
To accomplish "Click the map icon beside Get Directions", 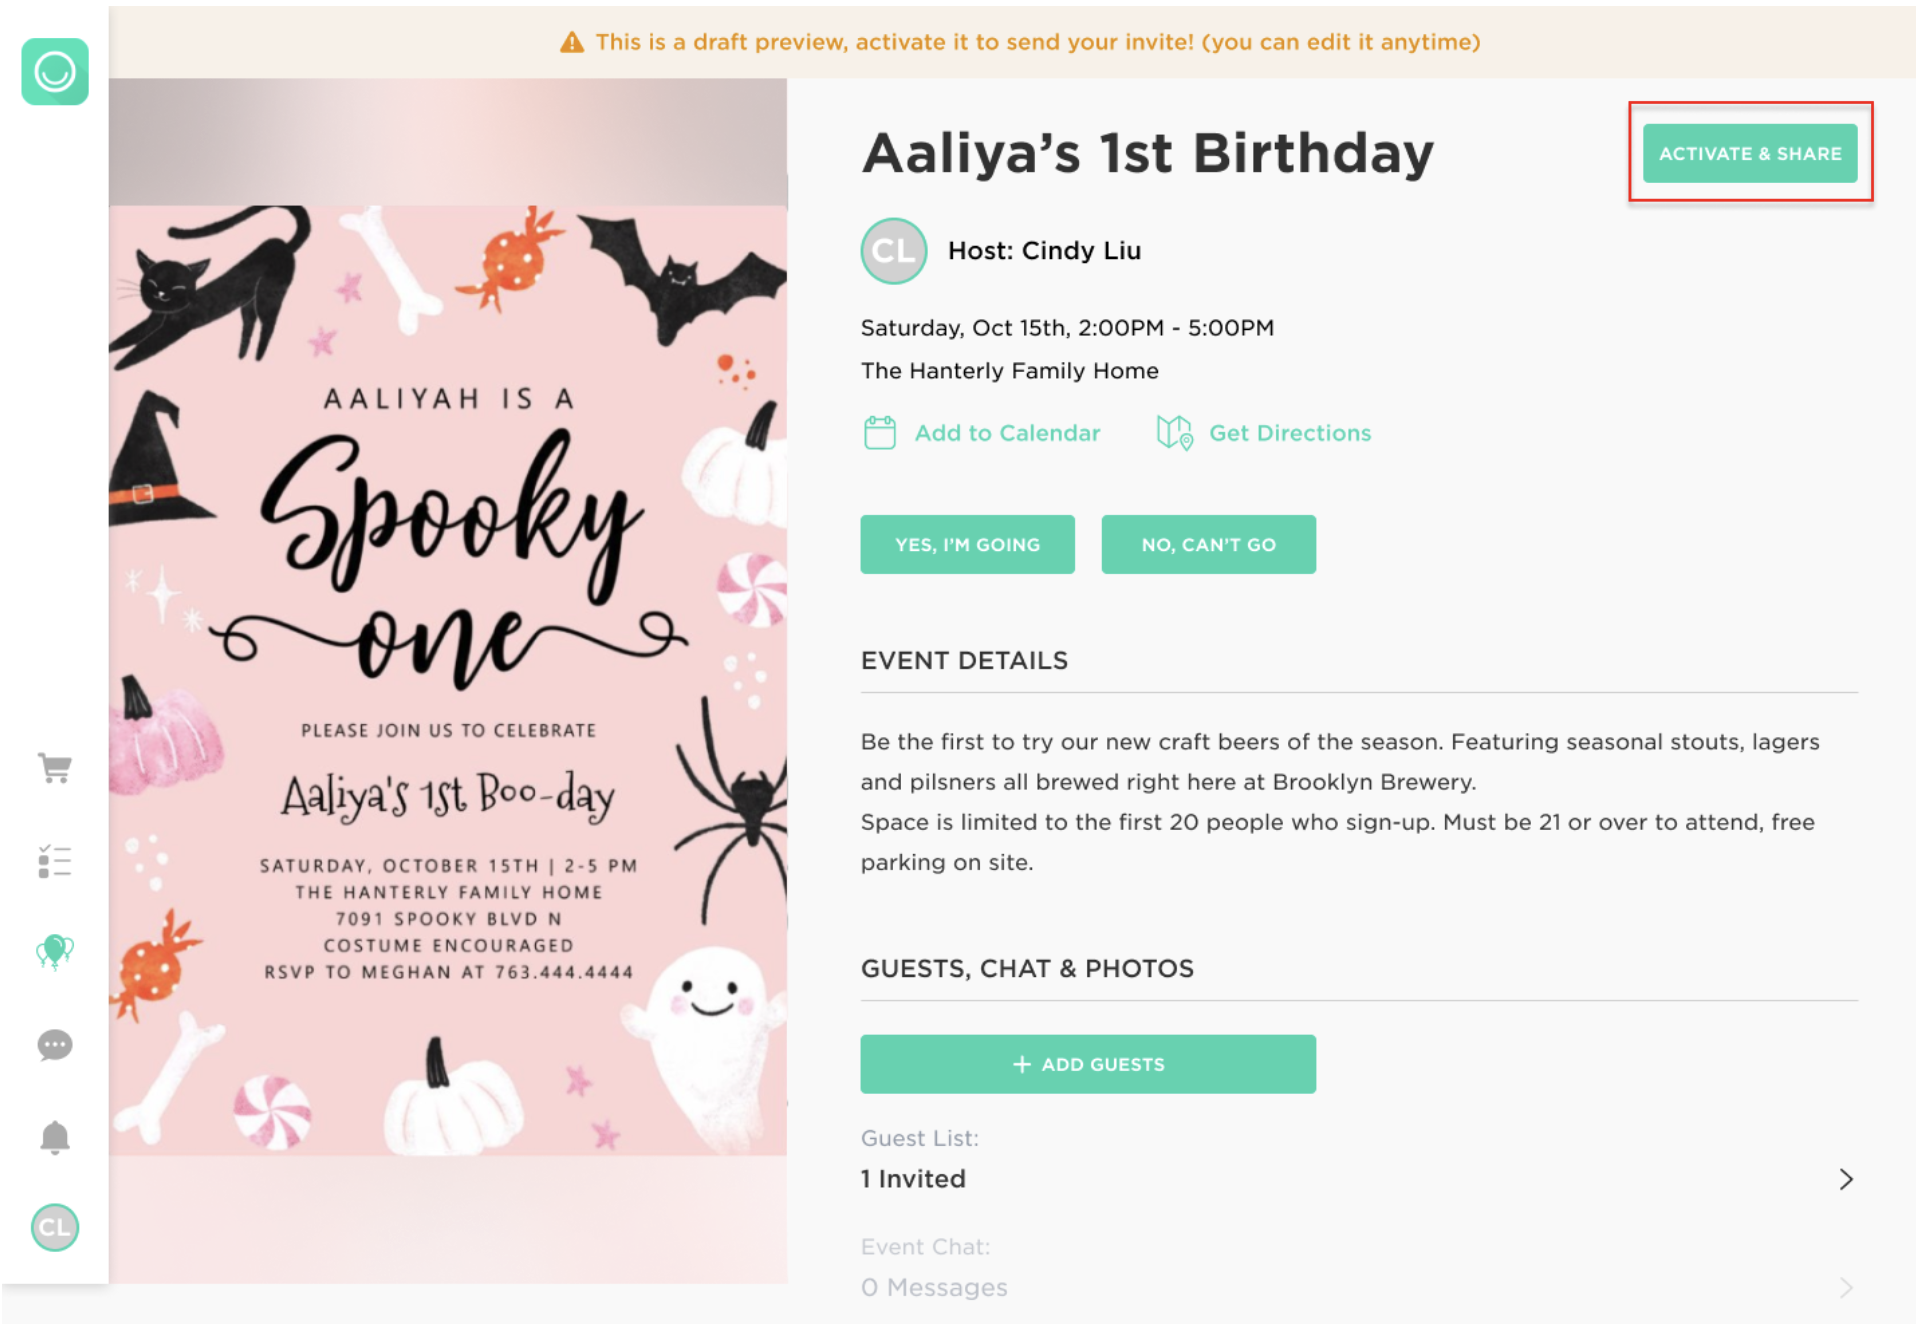I will click(1174, 433).
